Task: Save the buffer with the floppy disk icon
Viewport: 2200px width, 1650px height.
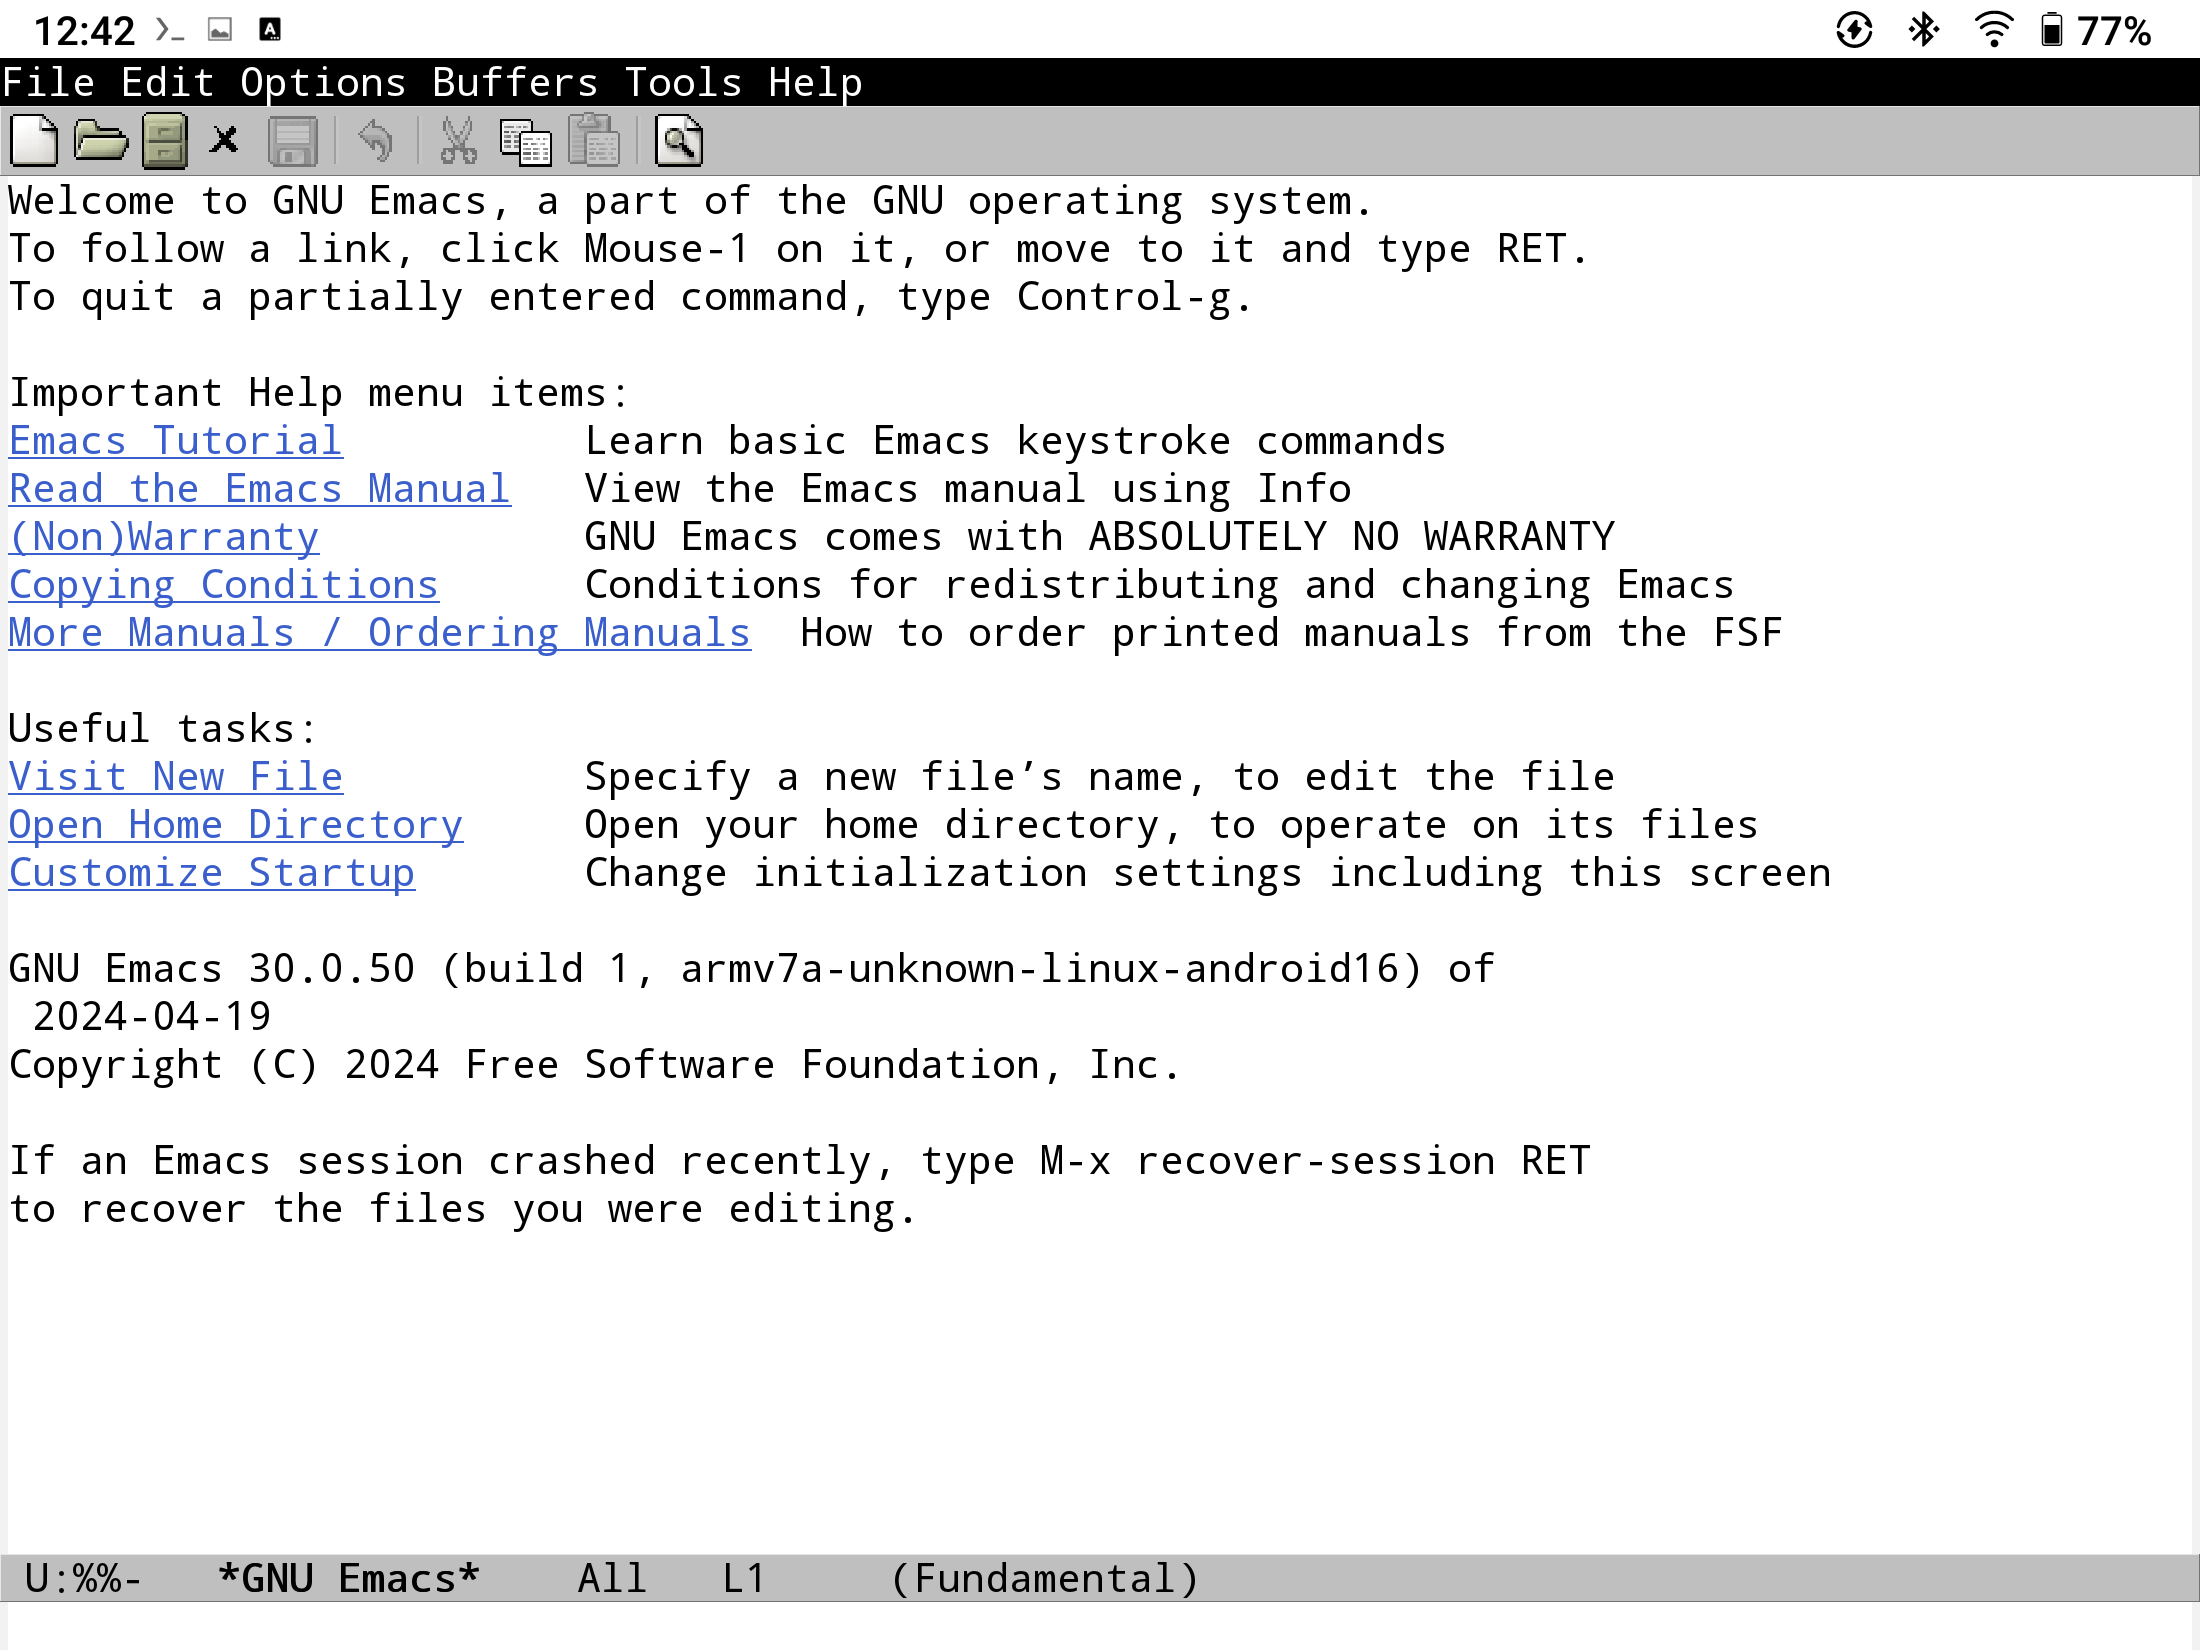Action: (x=292, y=141)
